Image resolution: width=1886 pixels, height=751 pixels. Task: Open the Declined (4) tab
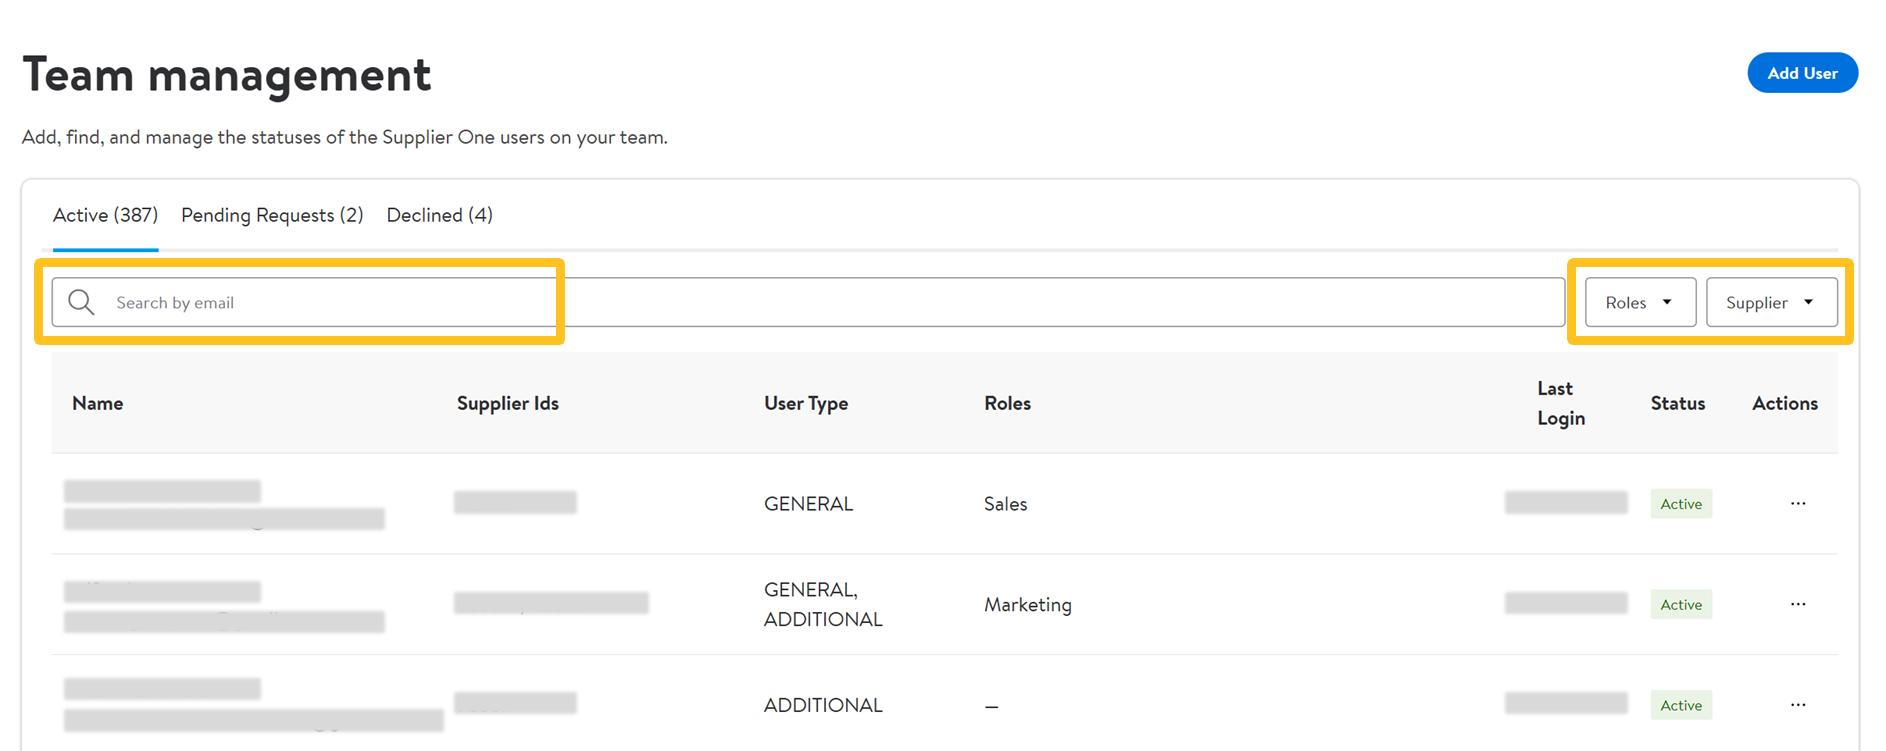click(439, 215)
